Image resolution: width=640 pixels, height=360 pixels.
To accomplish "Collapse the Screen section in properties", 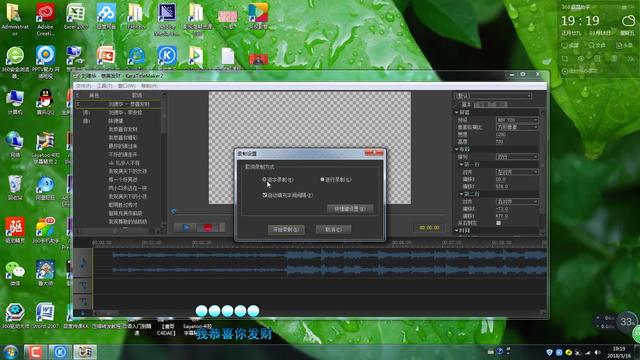I will tap(457, 112).
